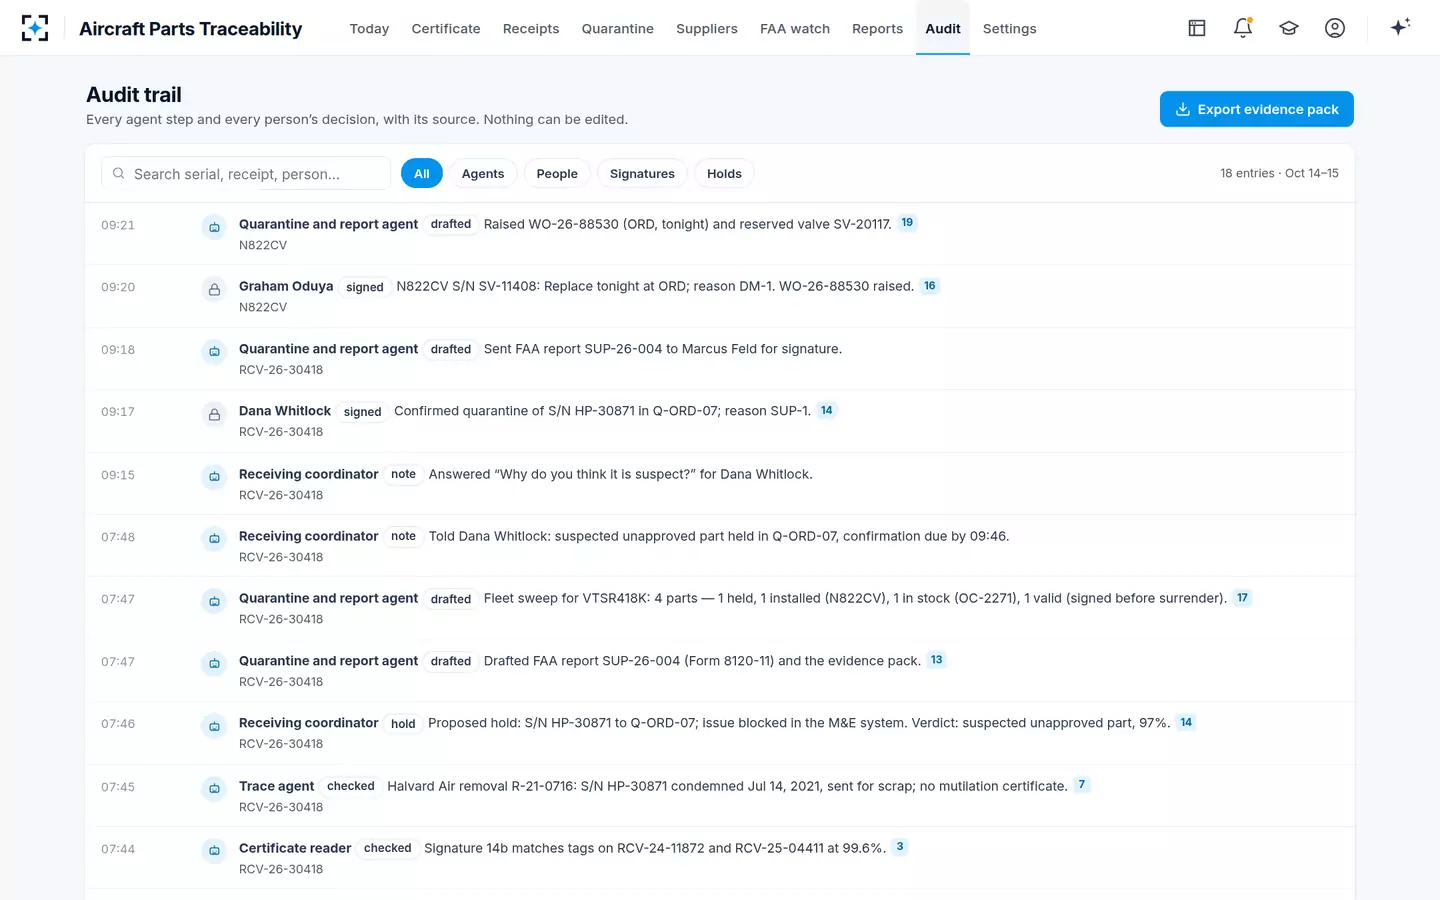Click the "18 entries · Oct 14–15" count

(x=1279, y=173)
